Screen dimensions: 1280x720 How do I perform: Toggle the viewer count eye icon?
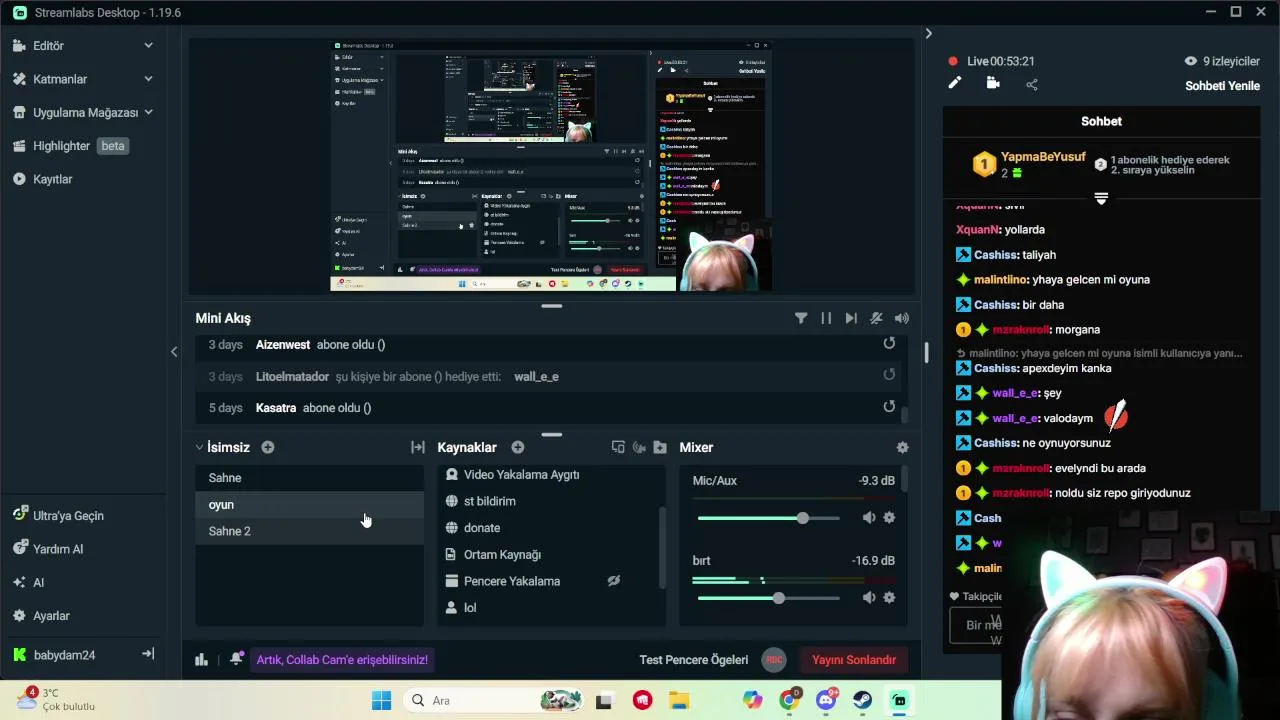(x=1190, y=61)
